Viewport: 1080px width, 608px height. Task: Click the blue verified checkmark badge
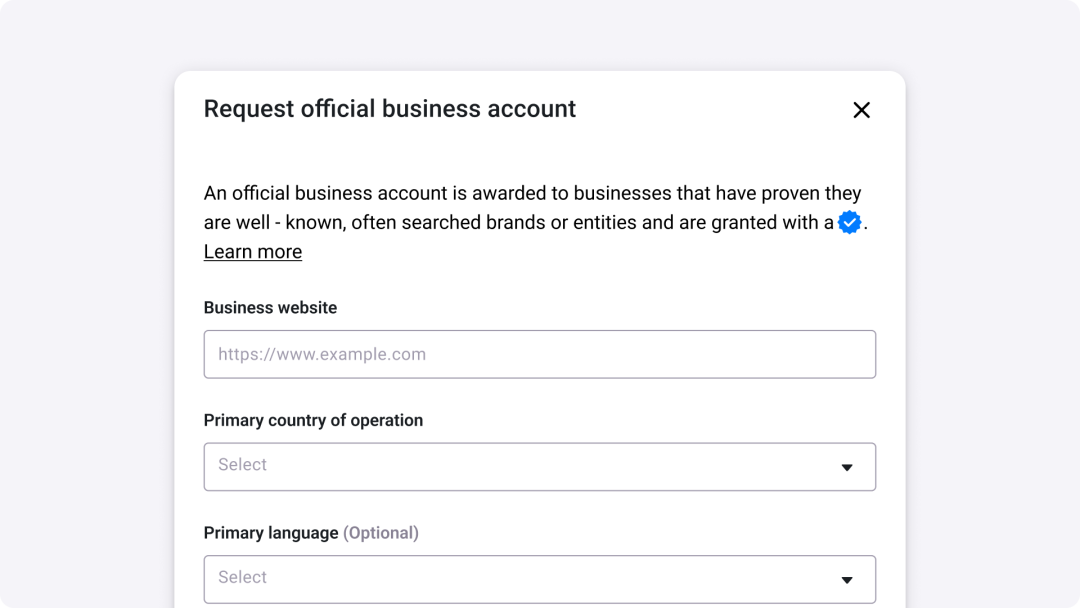tap(849, 222)
